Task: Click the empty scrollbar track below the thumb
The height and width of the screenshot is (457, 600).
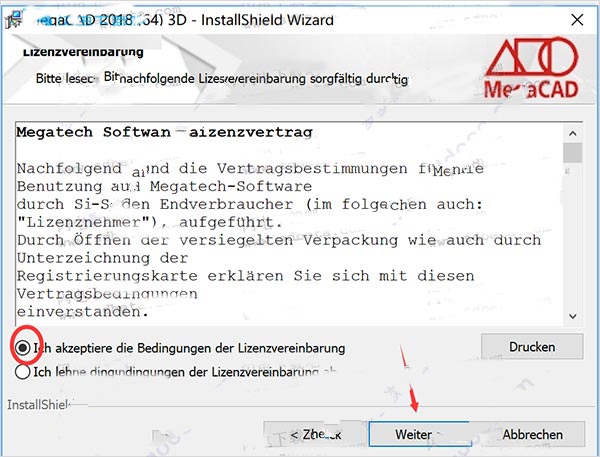Action: [x=572, y=235]
